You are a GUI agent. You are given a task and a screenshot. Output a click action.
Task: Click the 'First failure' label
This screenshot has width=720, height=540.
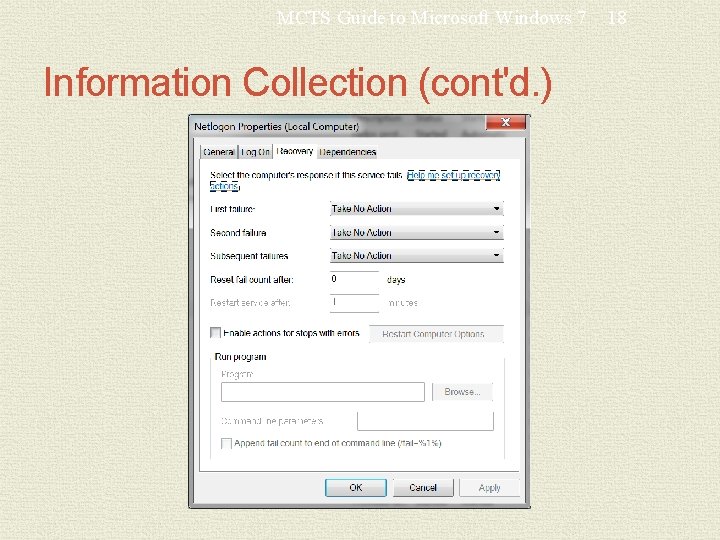[233, 209]
